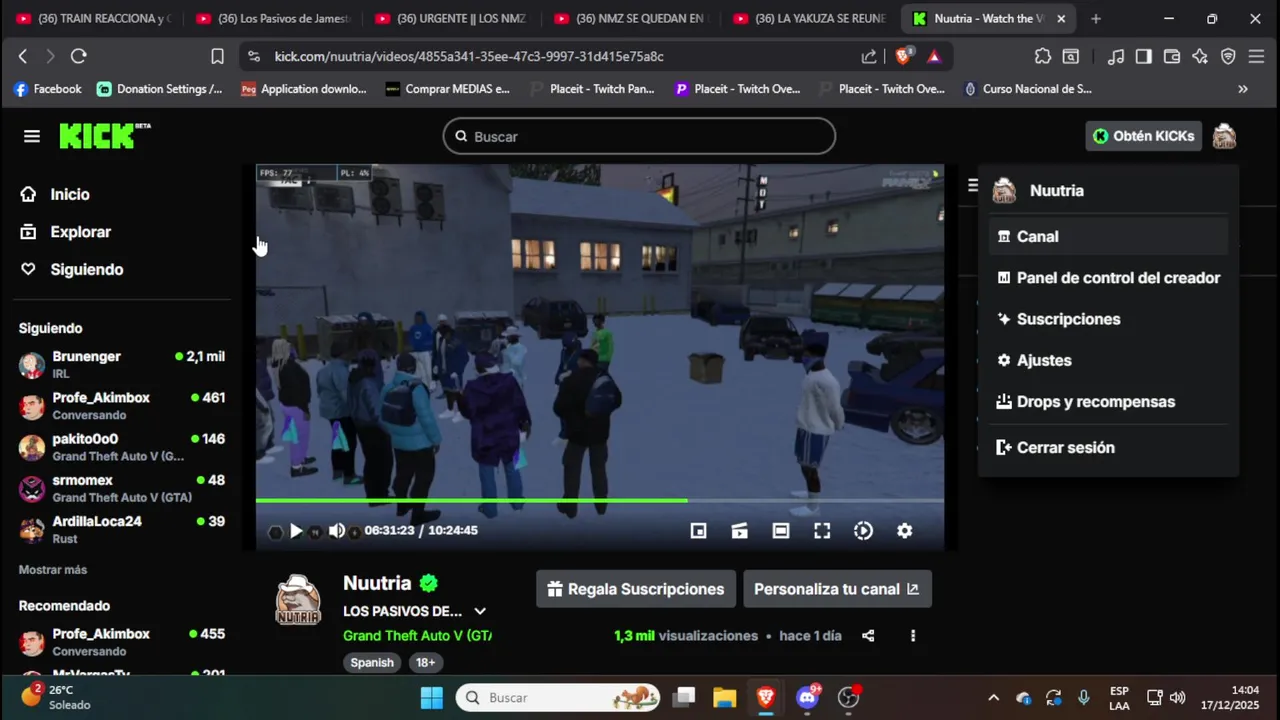Click the Spanish language tag

pyautogui.click(x=372, y=662)
